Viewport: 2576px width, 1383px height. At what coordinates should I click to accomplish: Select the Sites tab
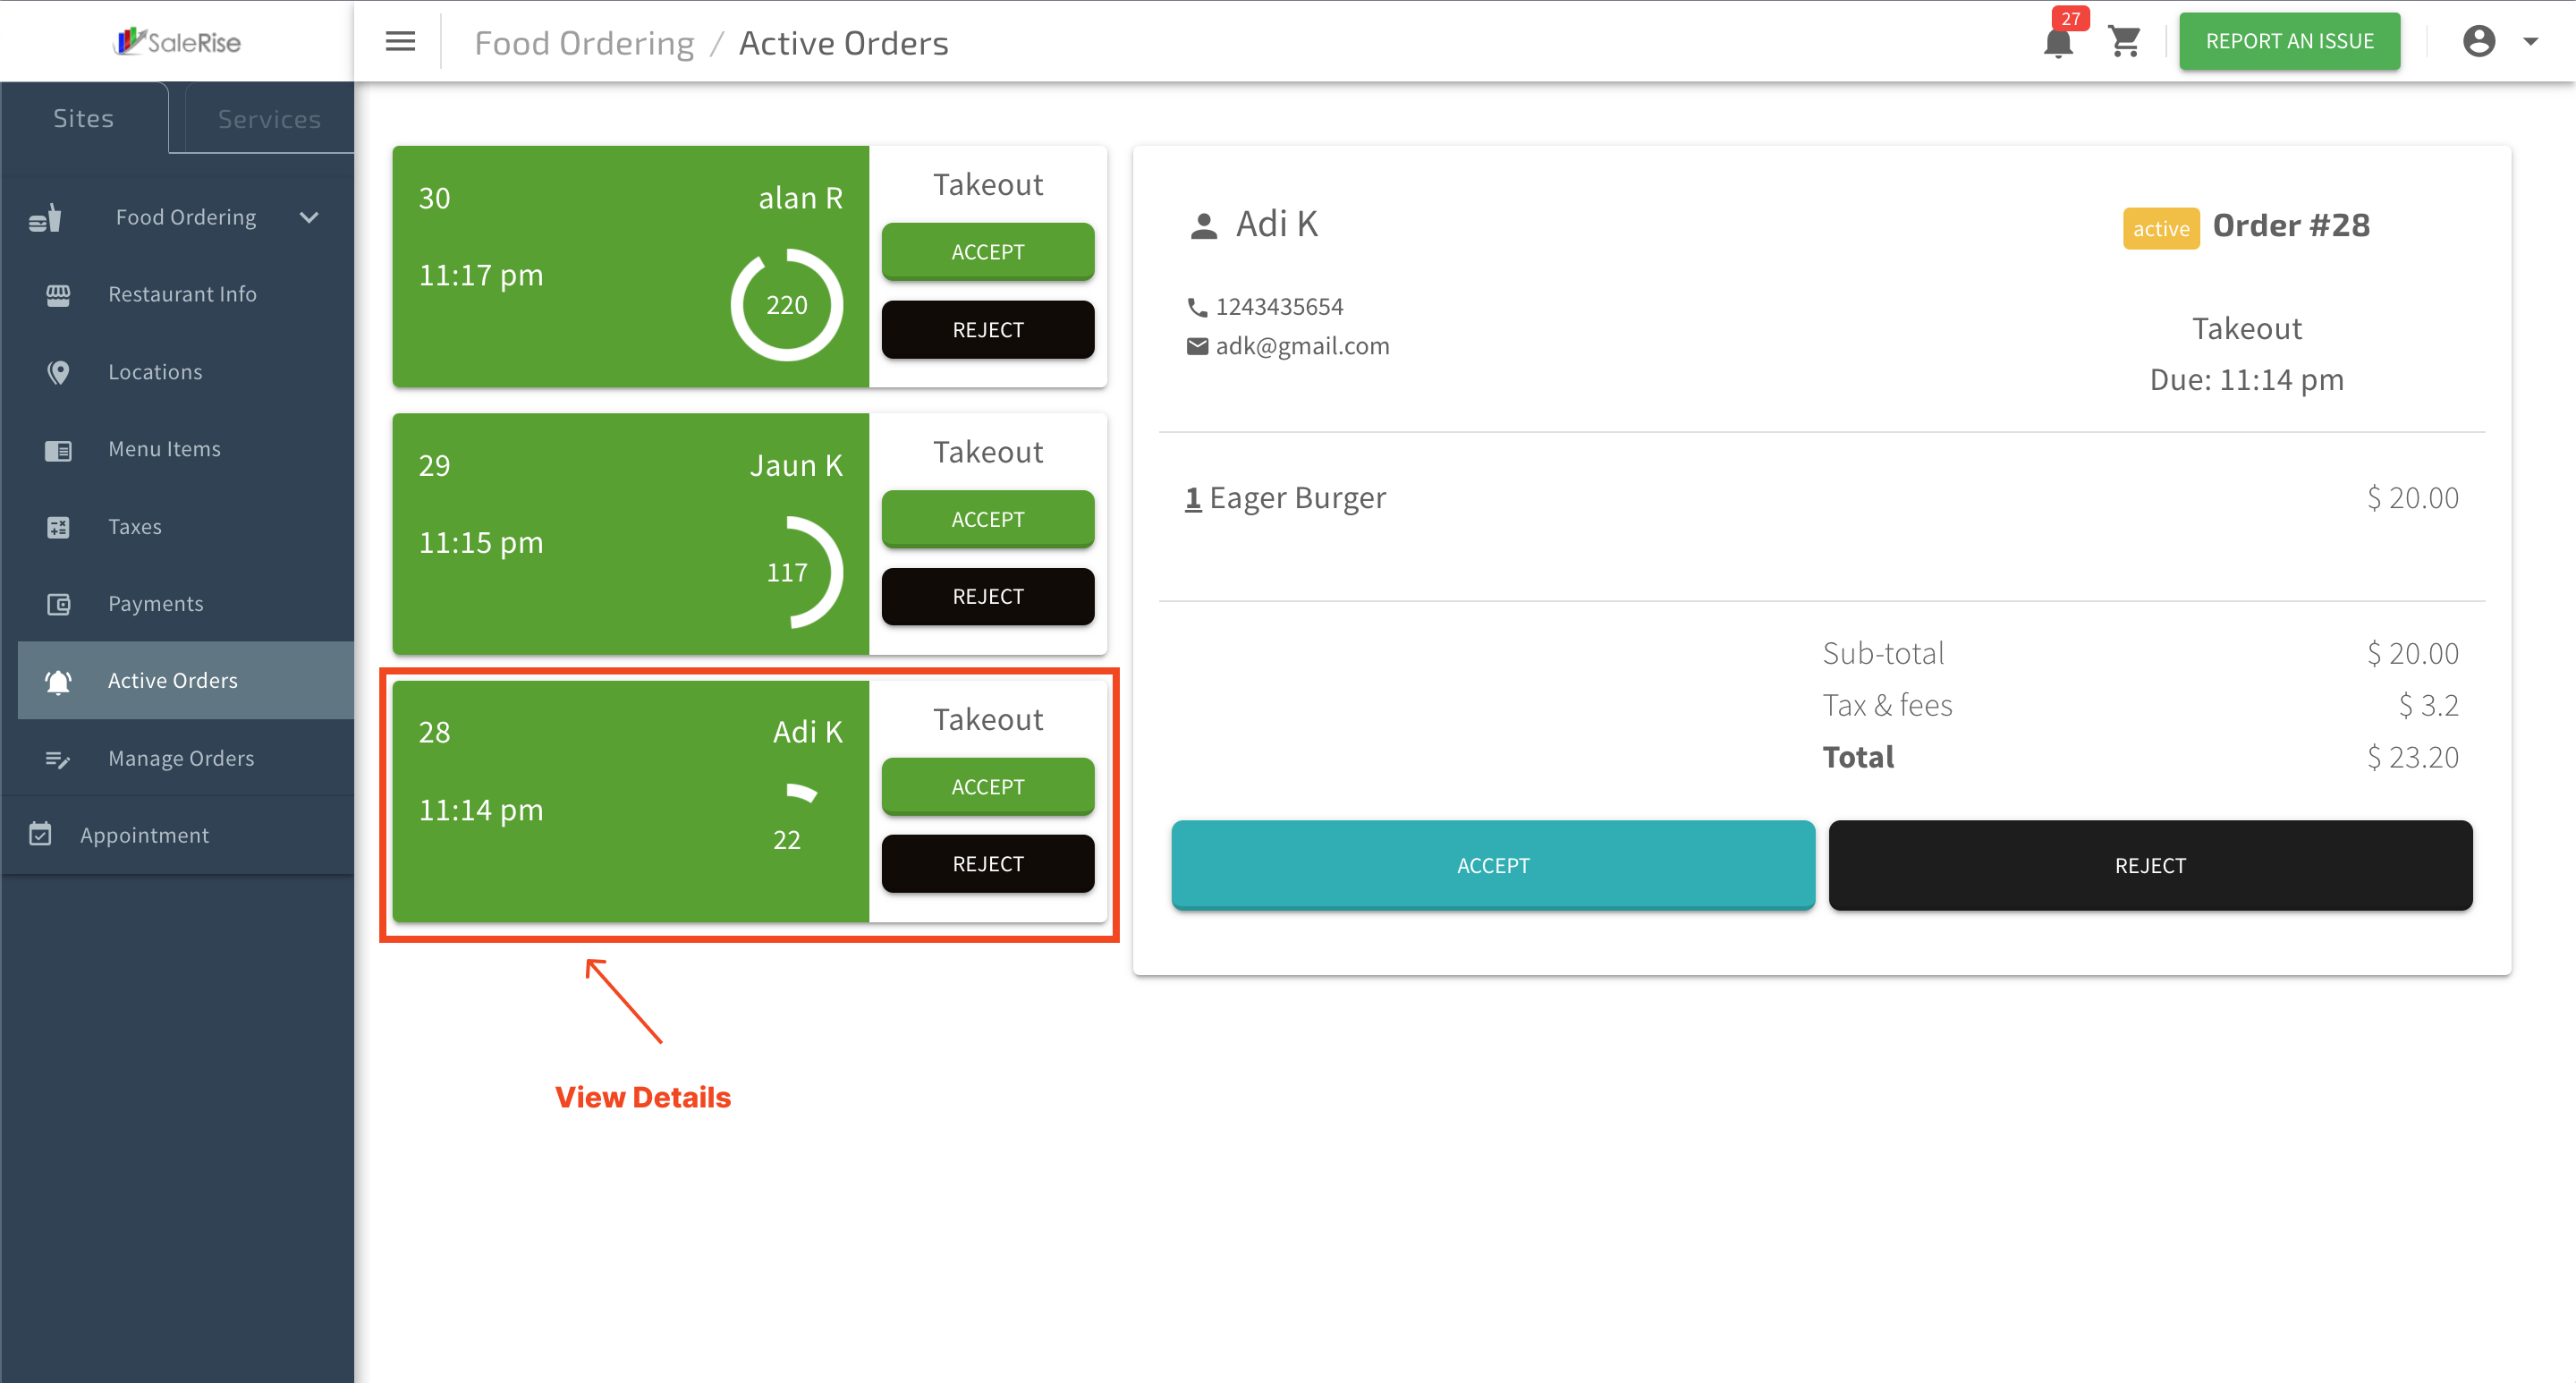(x=83, y=118)
